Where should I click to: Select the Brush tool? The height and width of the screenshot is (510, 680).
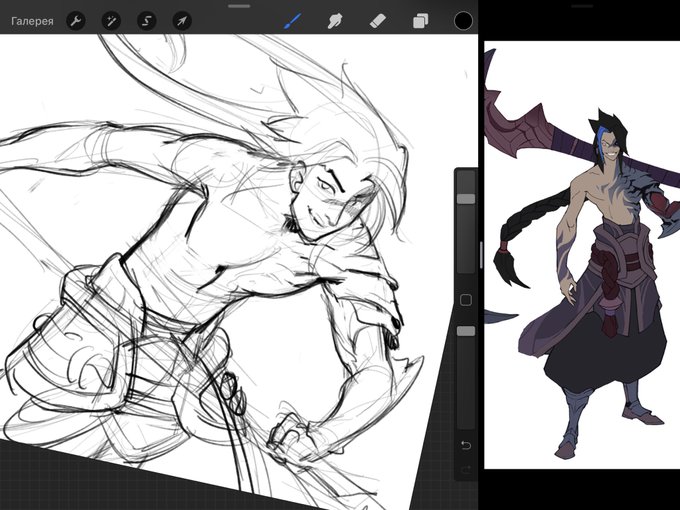(x=293, y=21)
